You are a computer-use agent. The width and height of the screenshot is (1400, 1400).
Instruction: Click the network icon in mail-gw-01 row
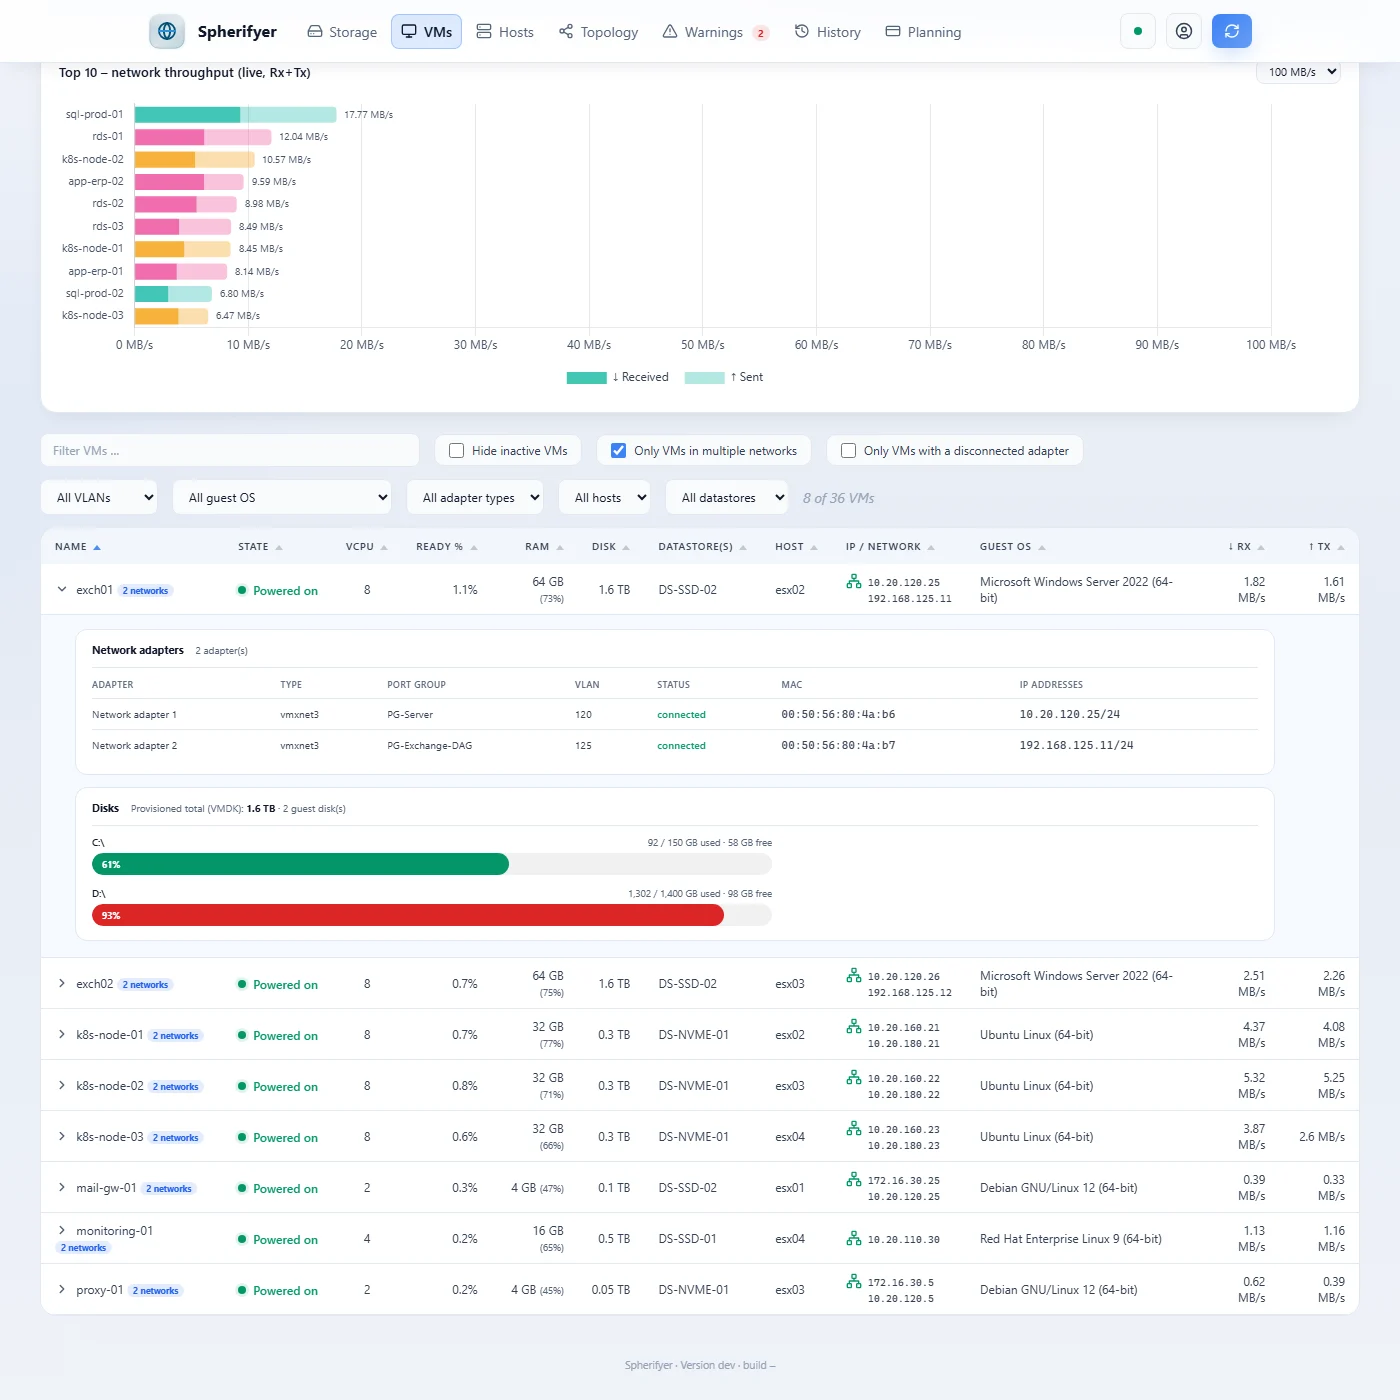(854, 1179)
